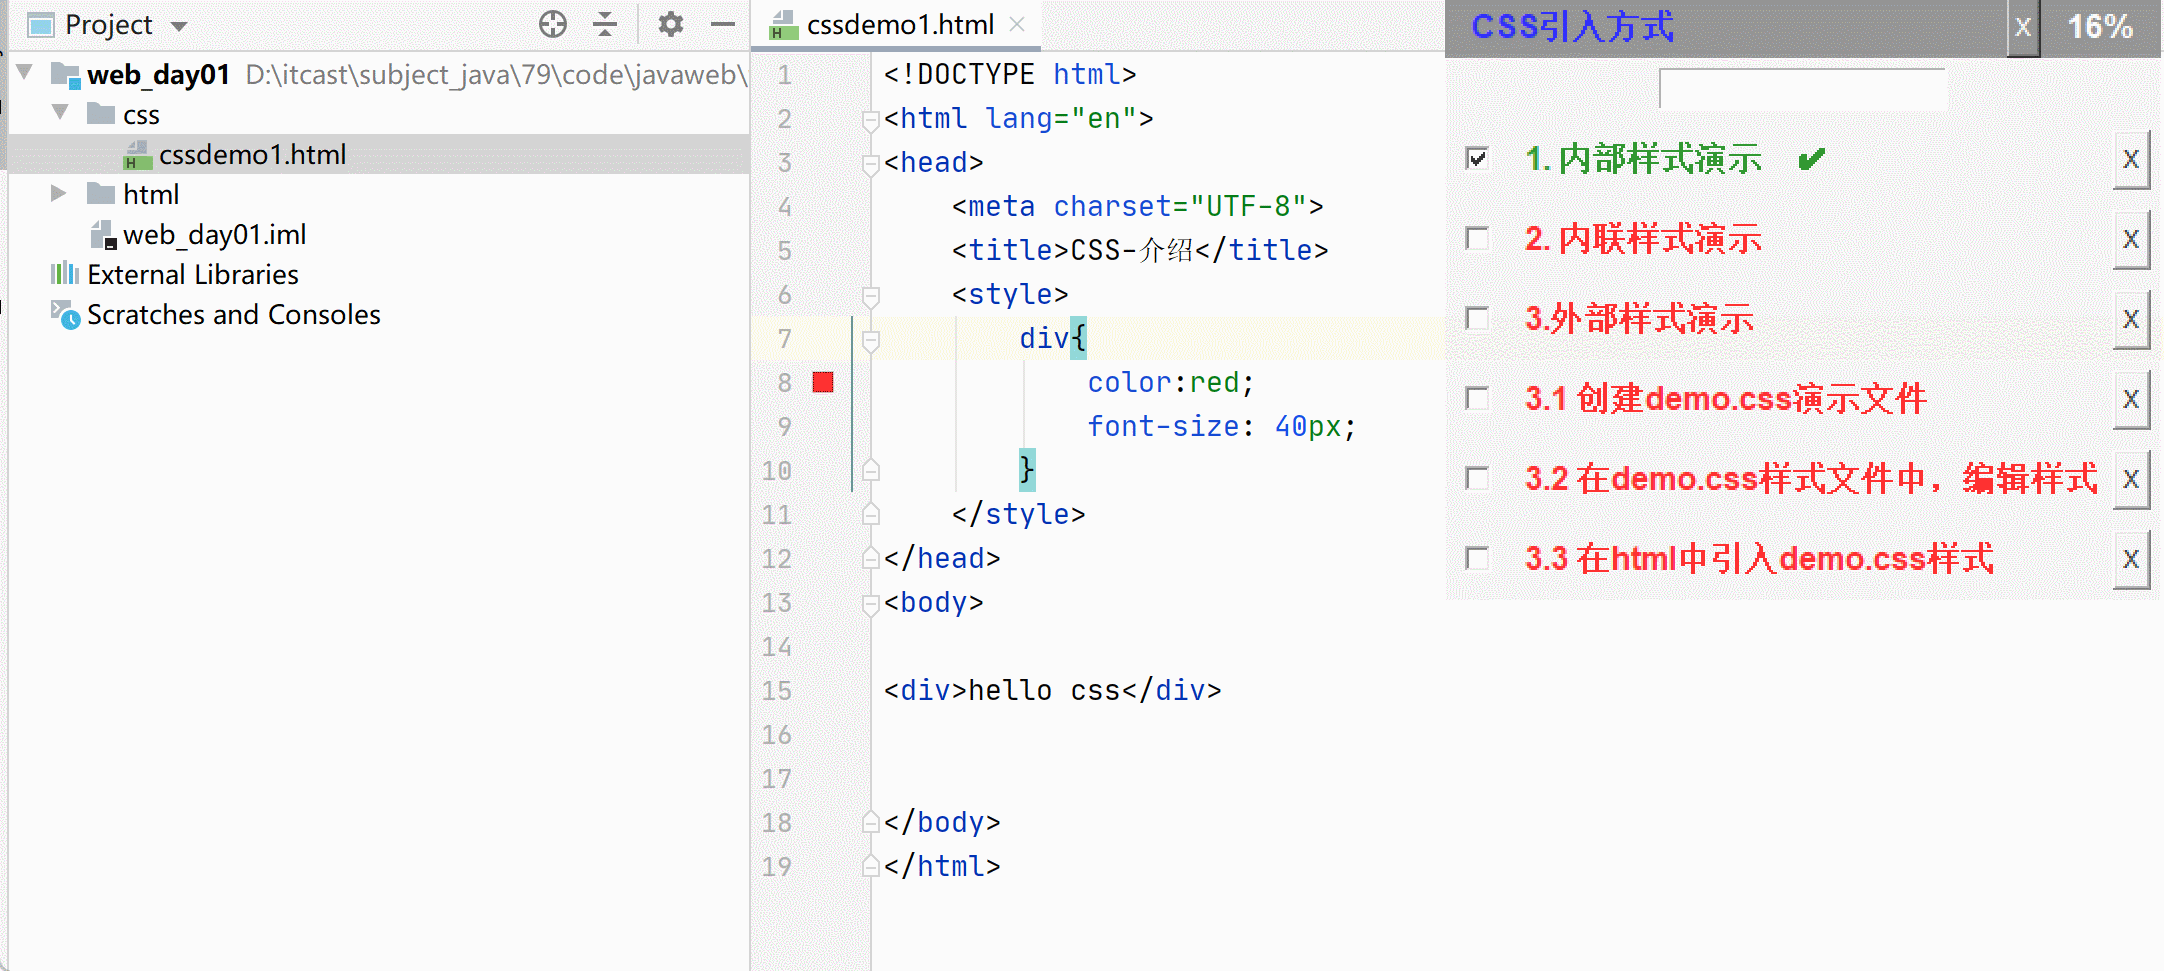Click the new task input field

[x=1802, y=88]
